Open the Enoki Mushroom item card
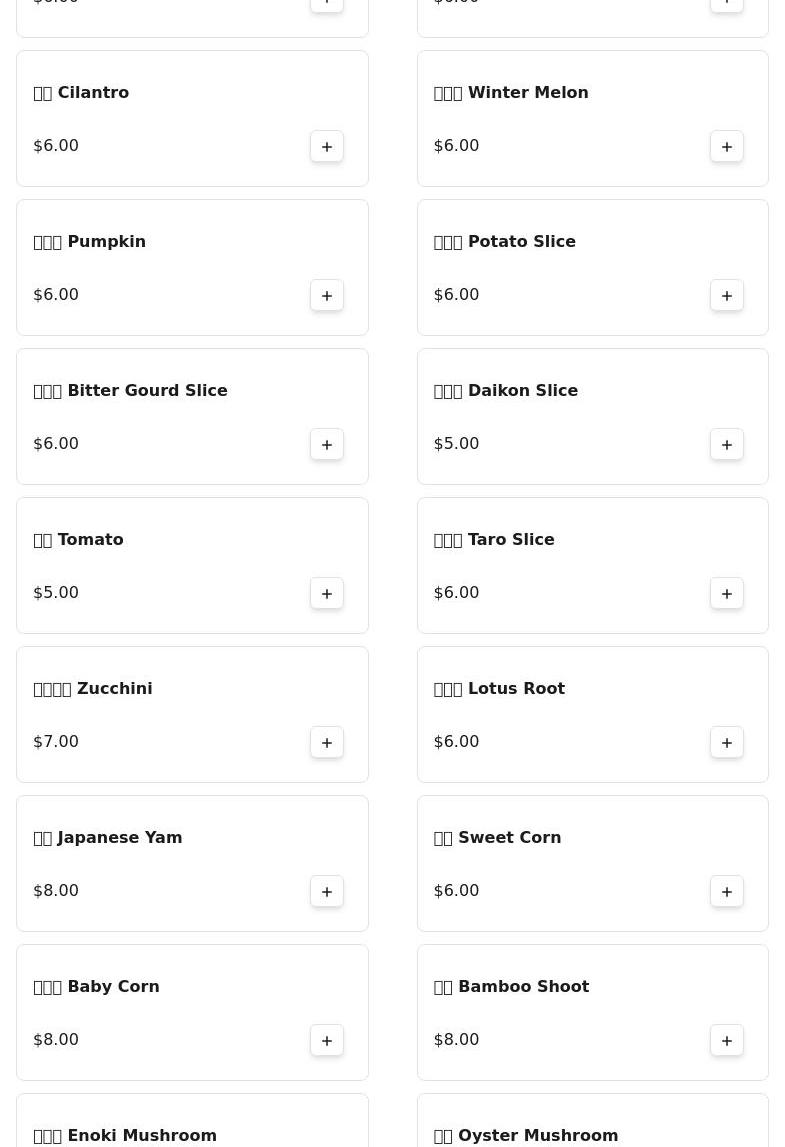The width and height of the screenshot is (785, 1147). tap(192, 1120)
